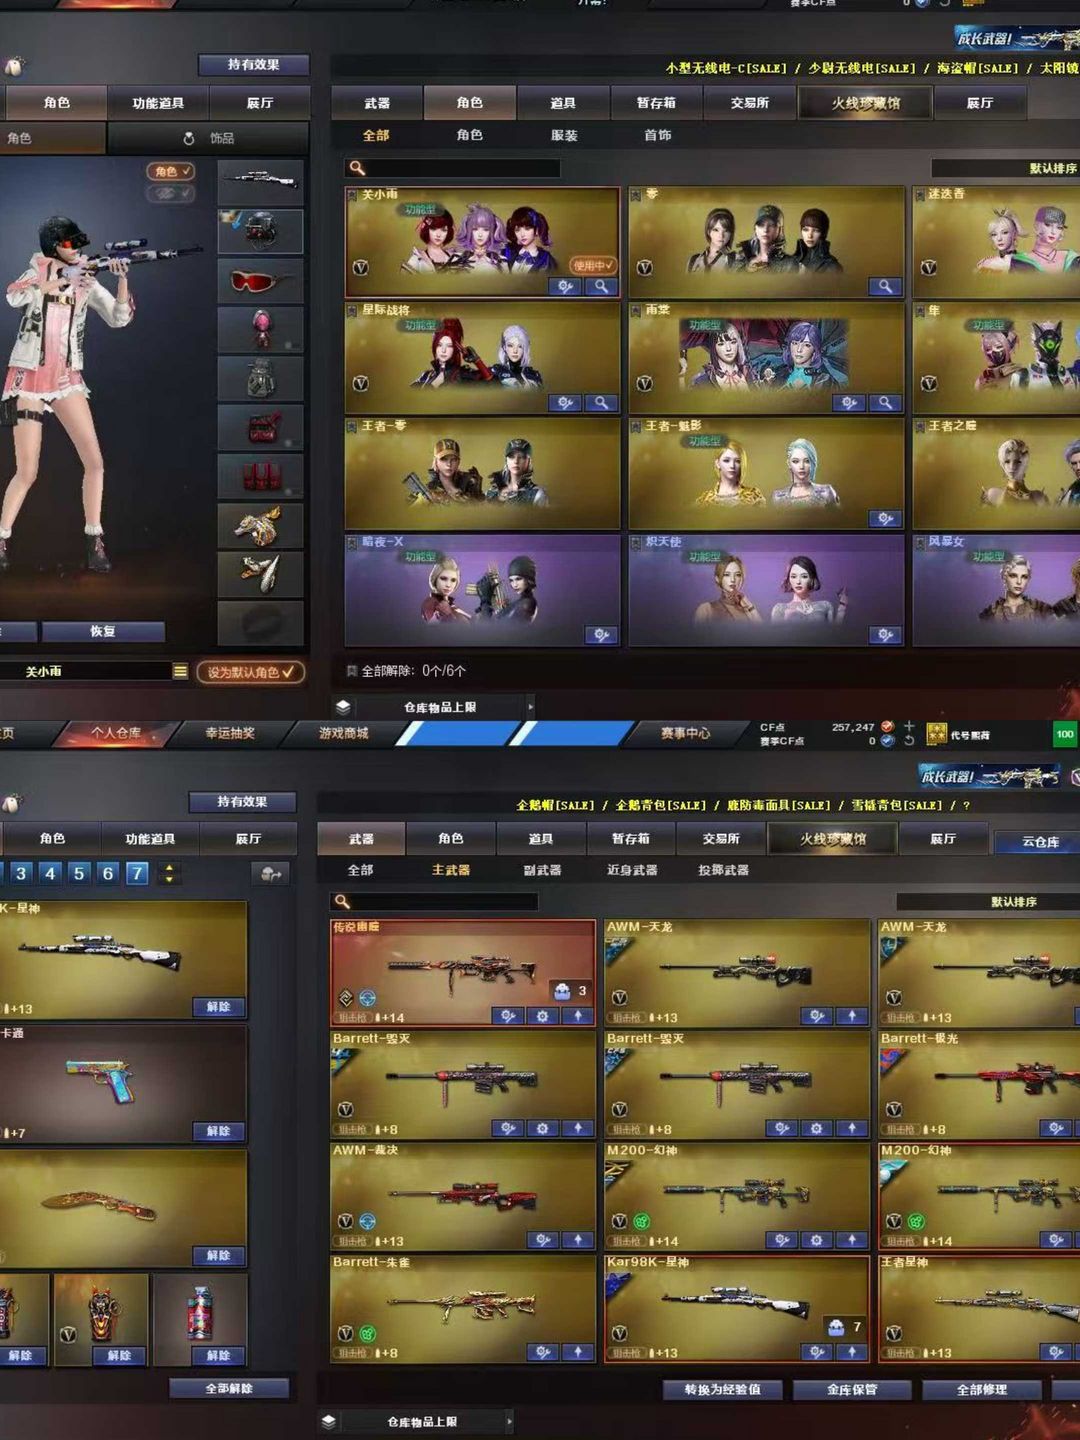The width and height of the screenshot is (1080, 1440).
Task: Click the 解除 button on the pistol card
Action: [218, 1131]
